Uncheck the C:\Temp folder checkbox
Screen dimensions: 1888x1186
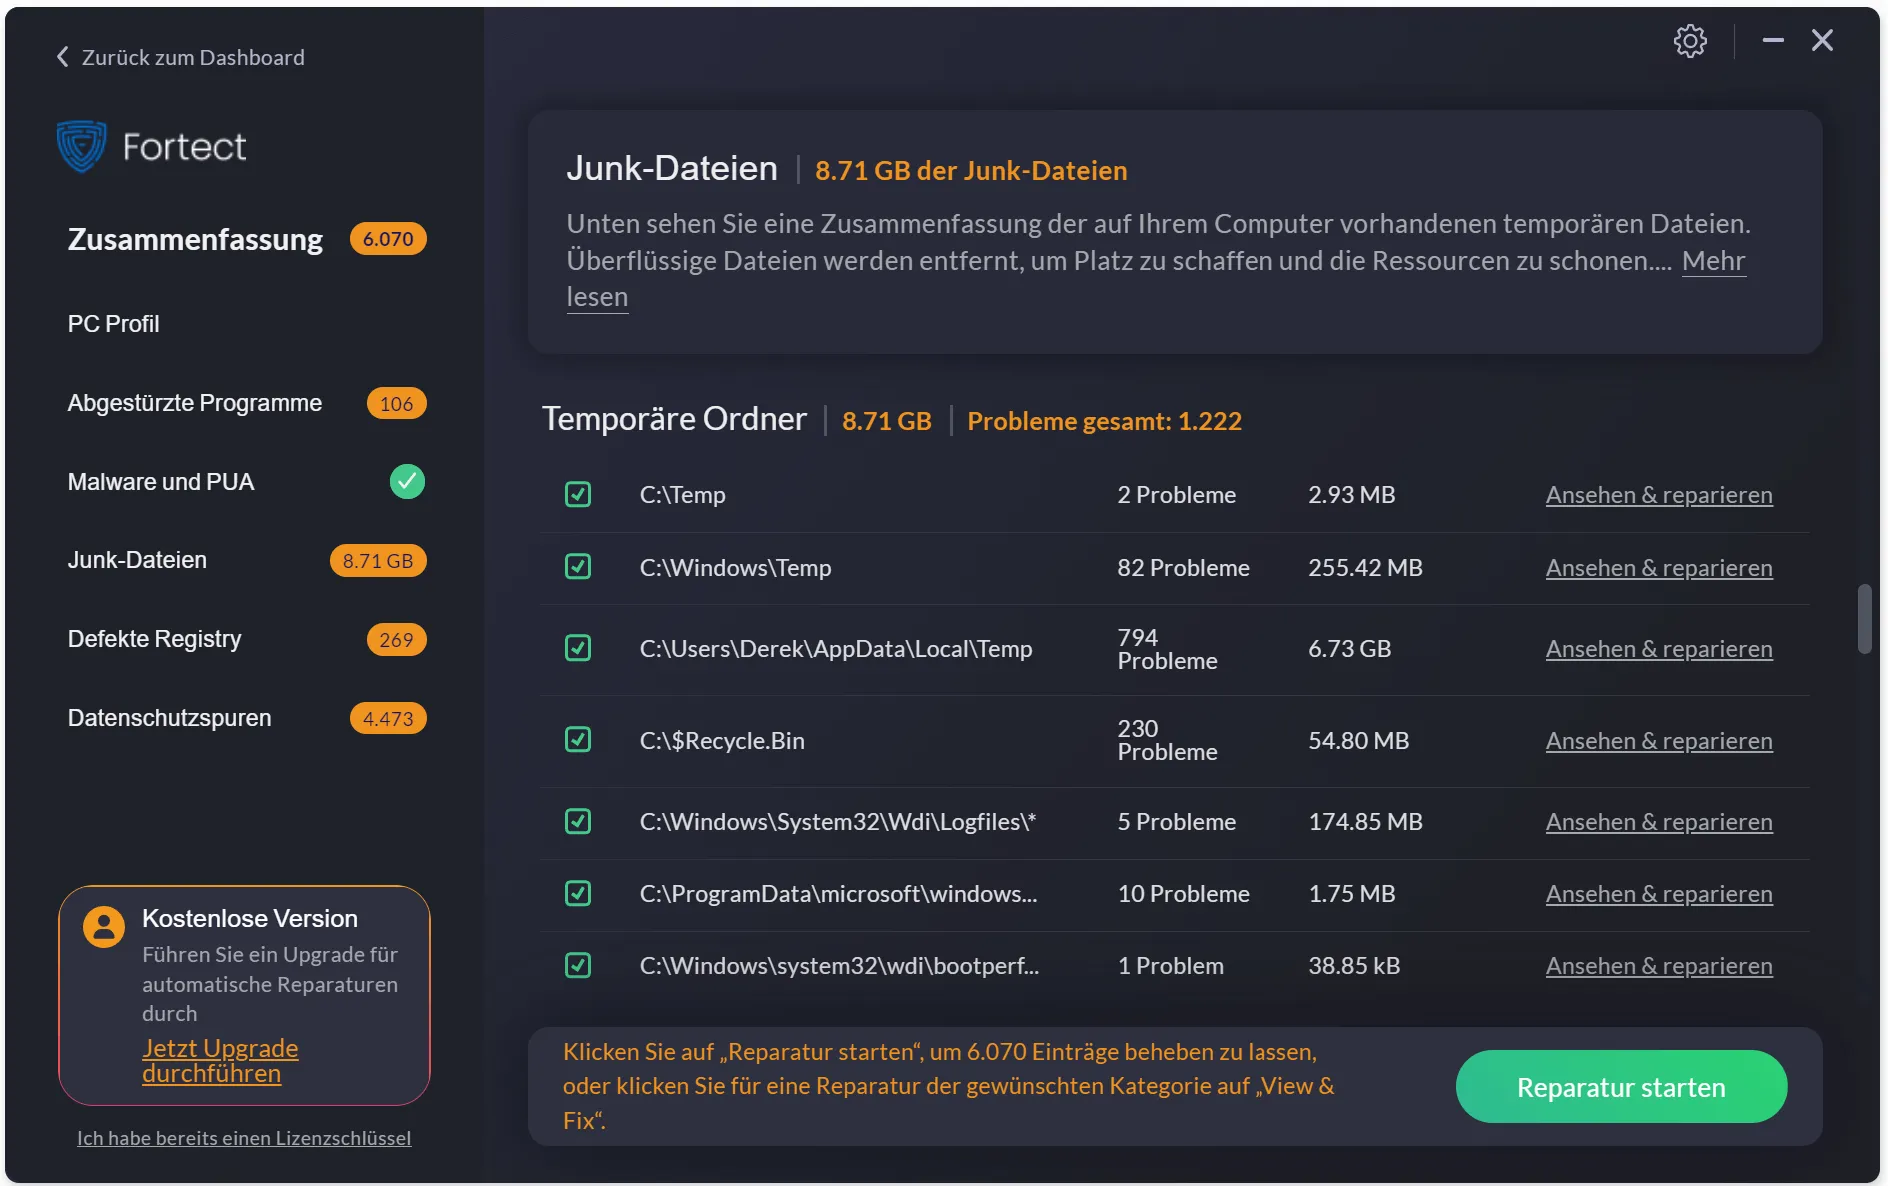(x=578, y=495)
